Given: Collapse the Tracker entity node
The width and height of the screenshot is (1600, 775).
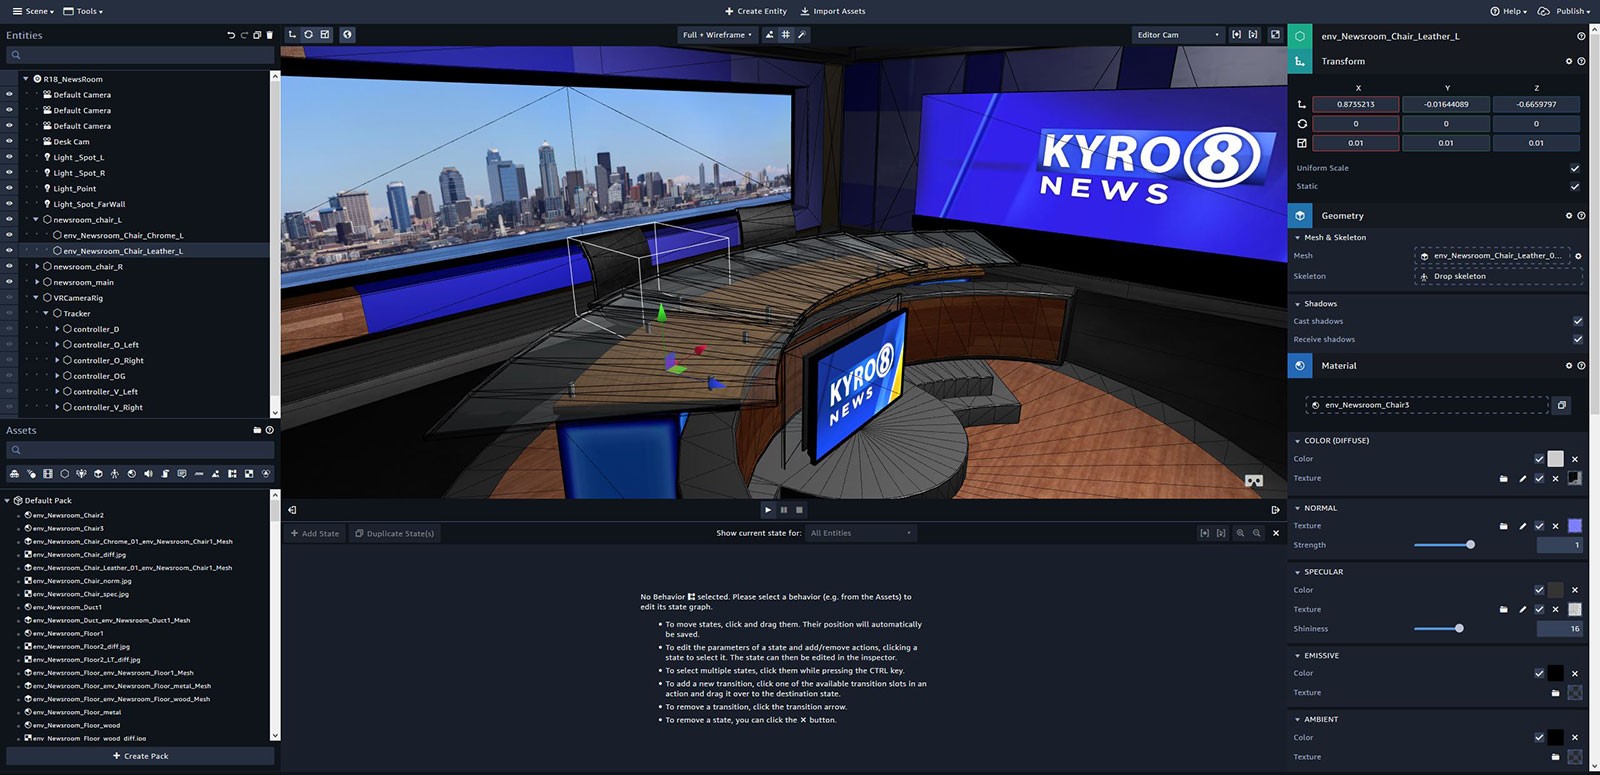Looking at the screenshot, I should click(x=46, y=313).
